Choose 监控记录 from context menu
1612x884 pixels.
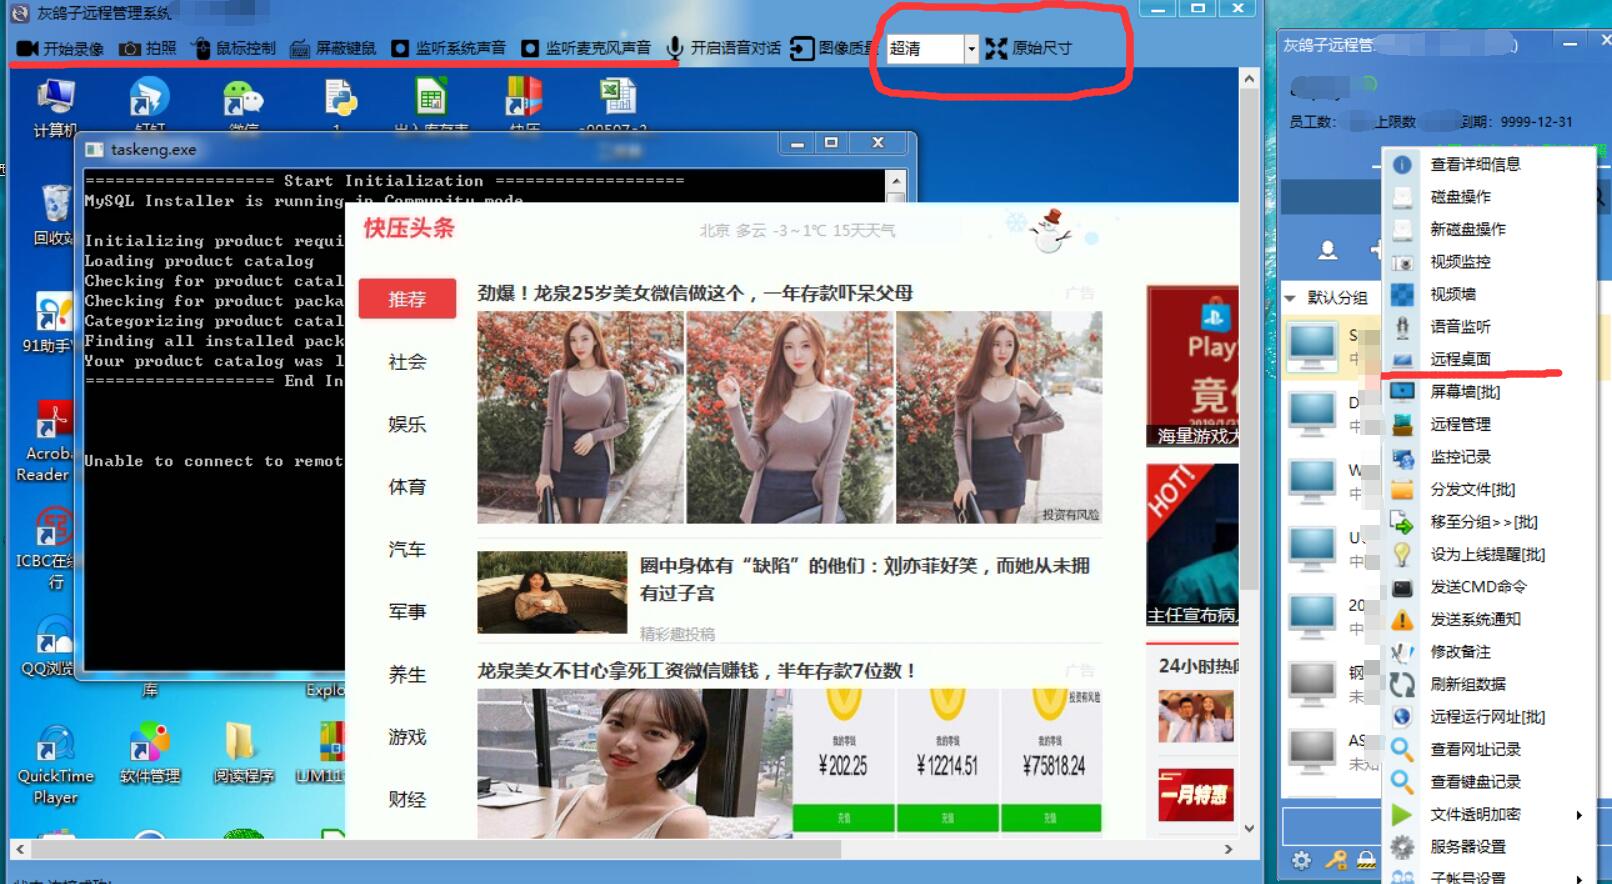click(x=1460, y=457)
